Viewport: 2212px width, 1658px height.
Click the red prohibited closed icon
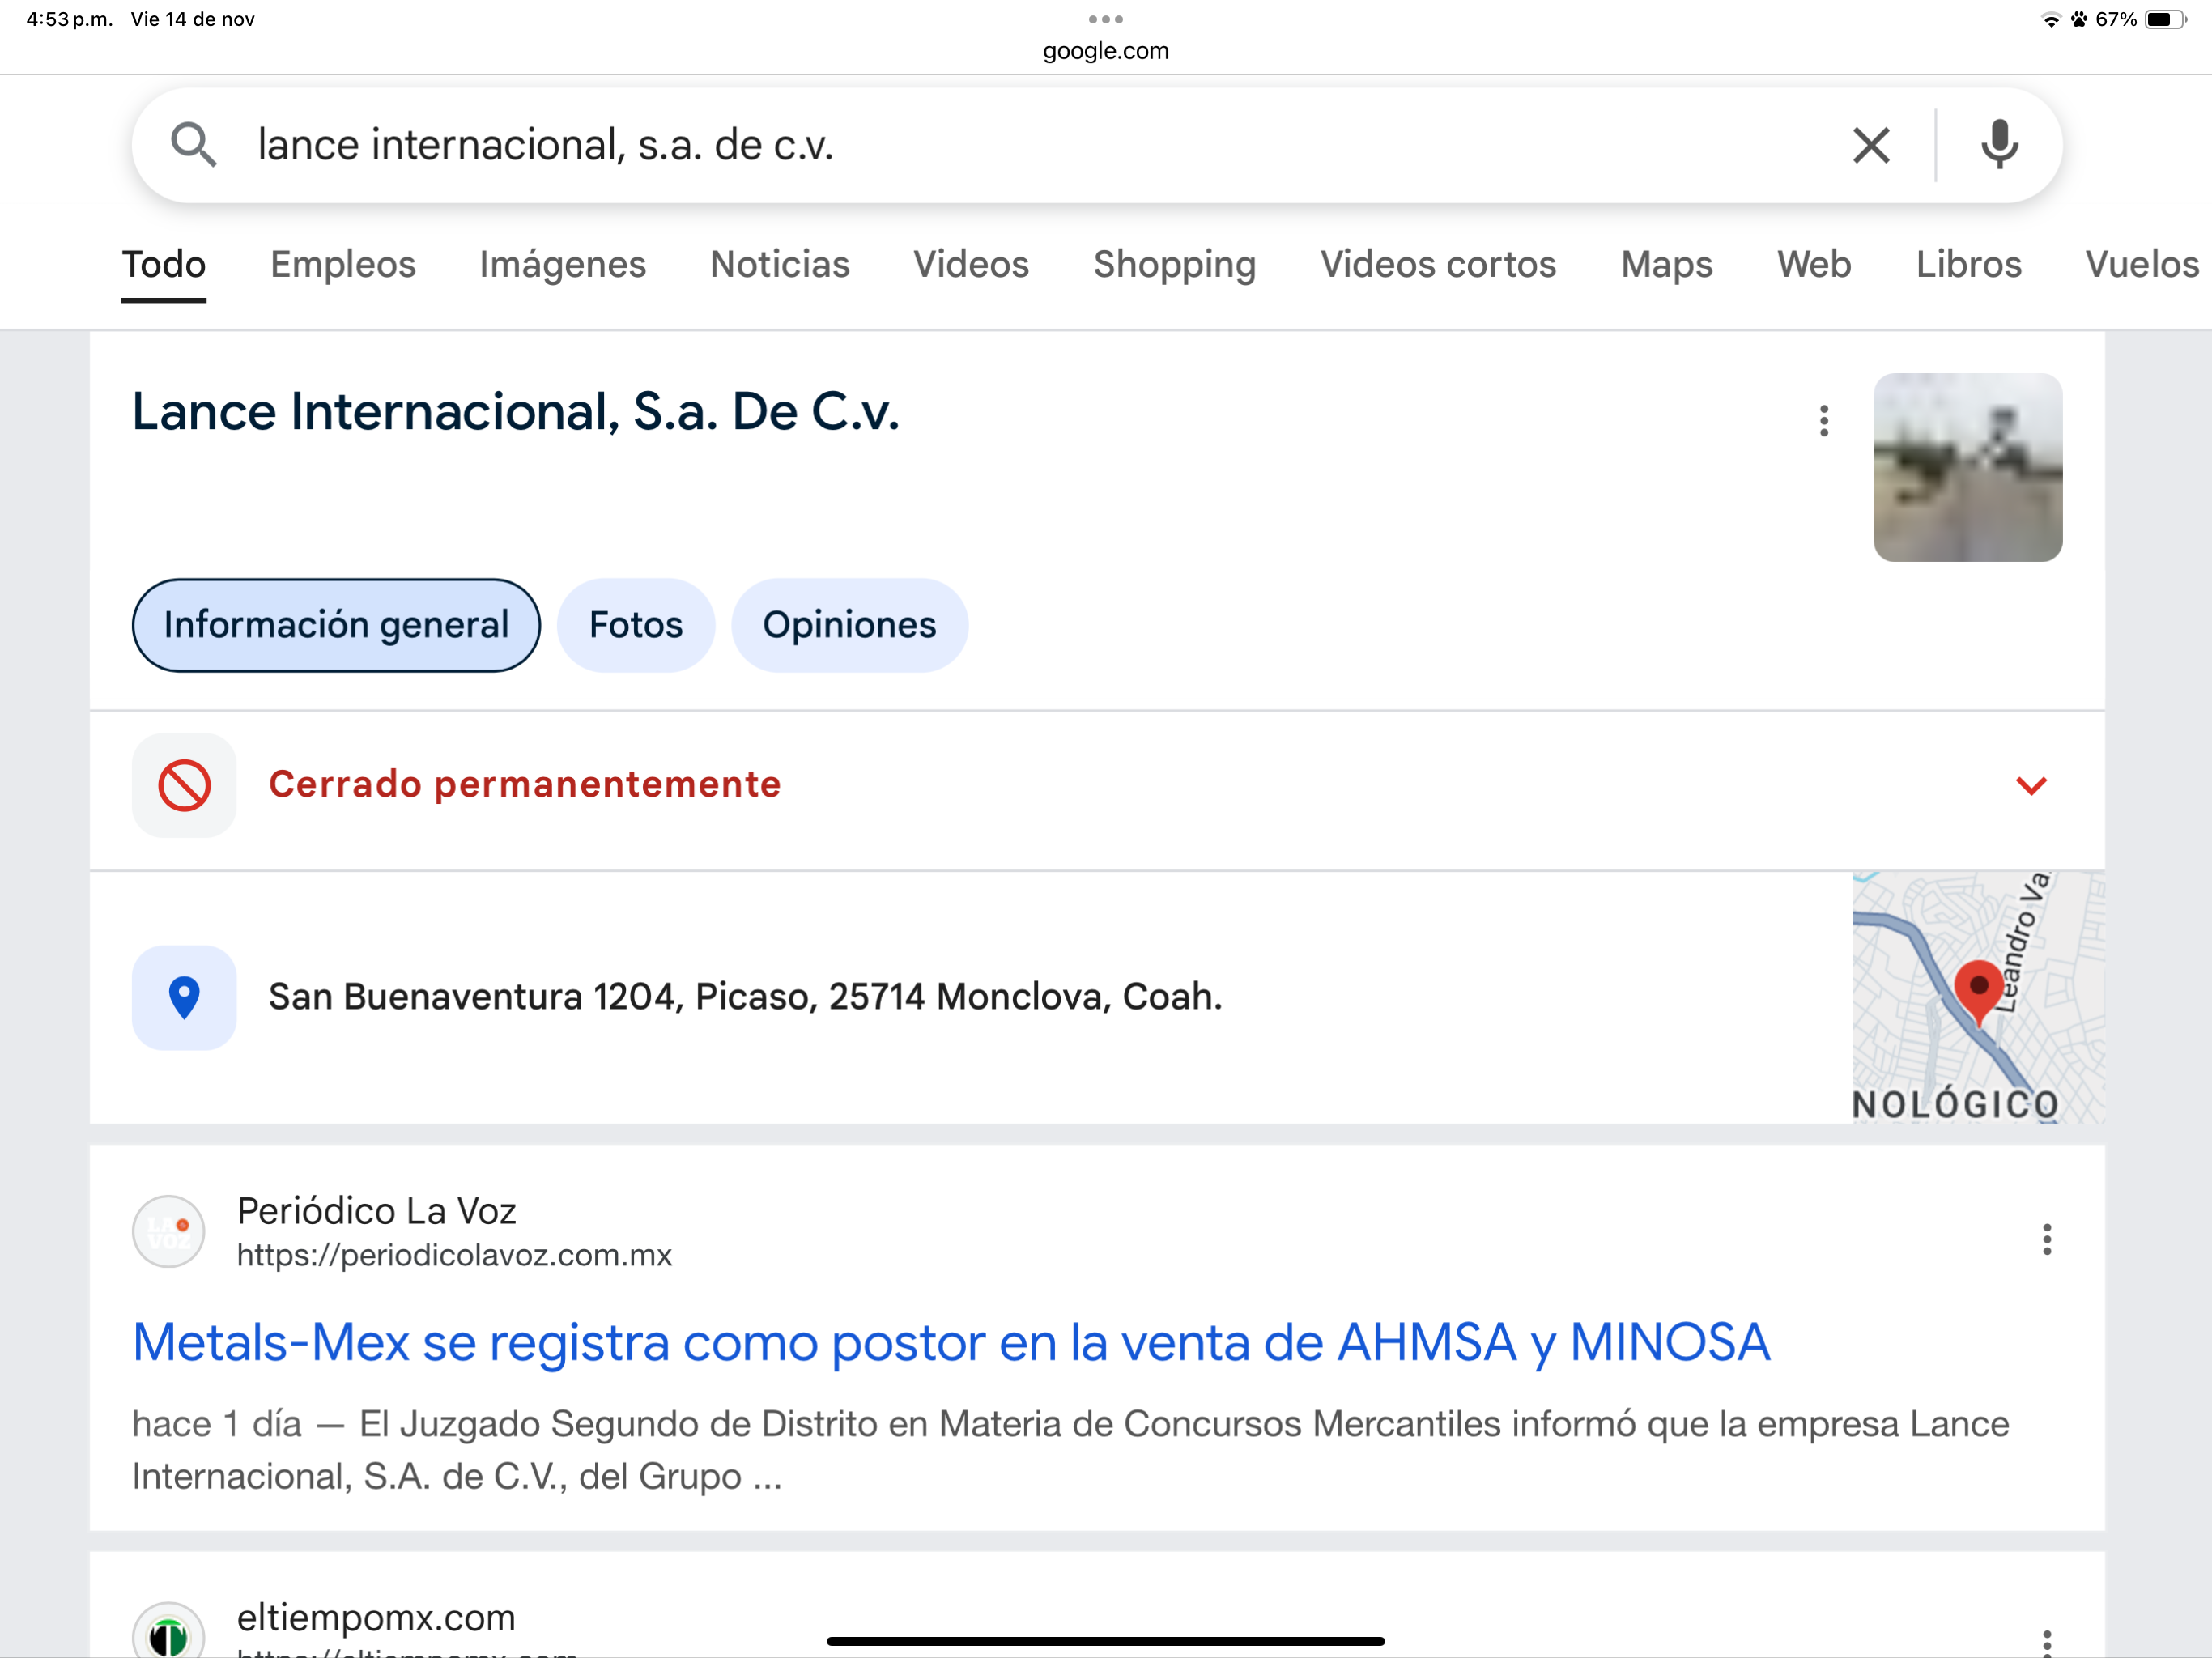184,785
